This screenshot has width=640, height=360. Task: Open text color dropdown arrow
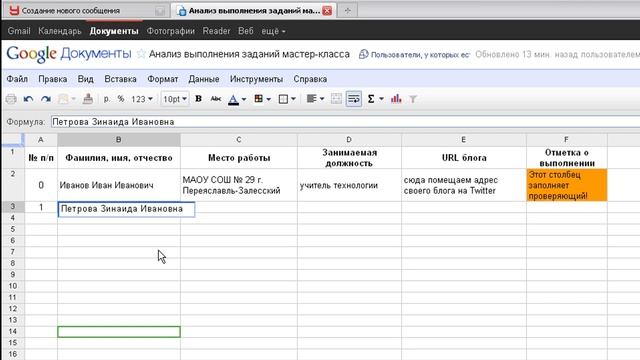[x=244, y=99]
